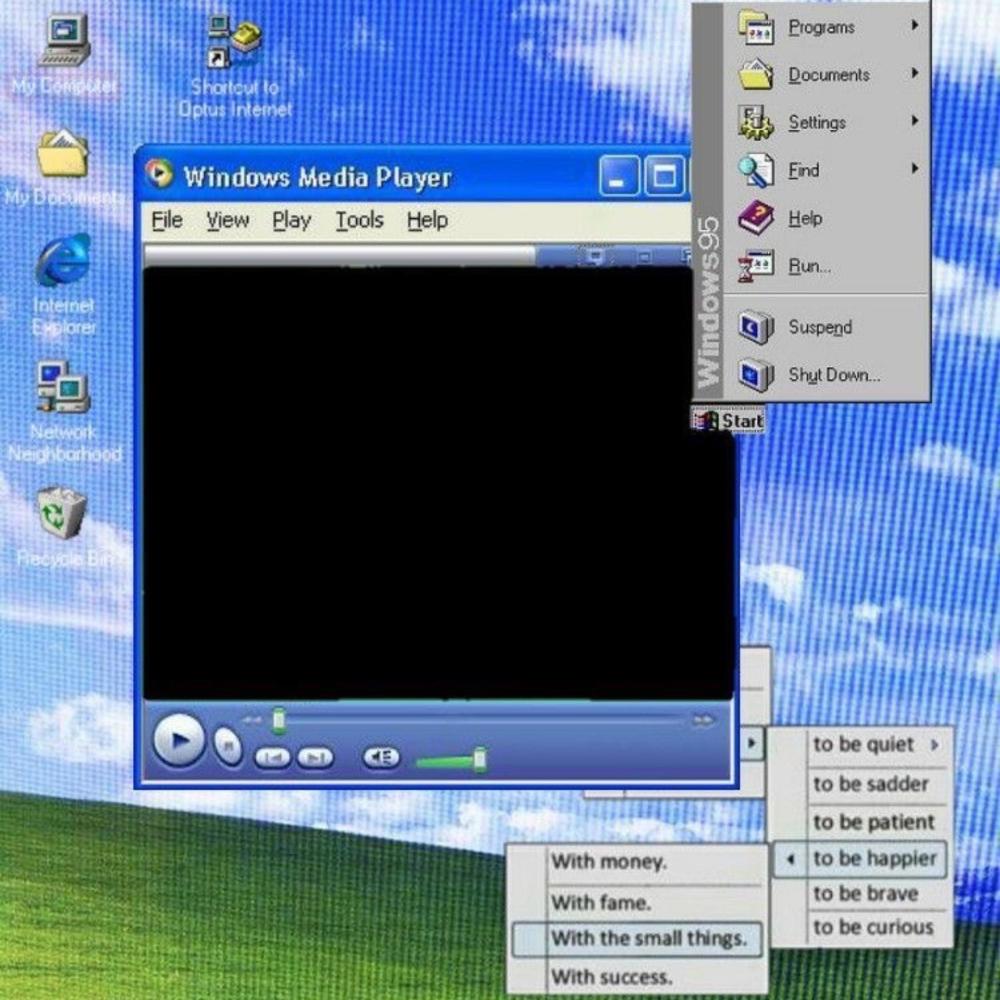
Task: Open Shortcut to Optus Internet icon
Action: [234, 43]
